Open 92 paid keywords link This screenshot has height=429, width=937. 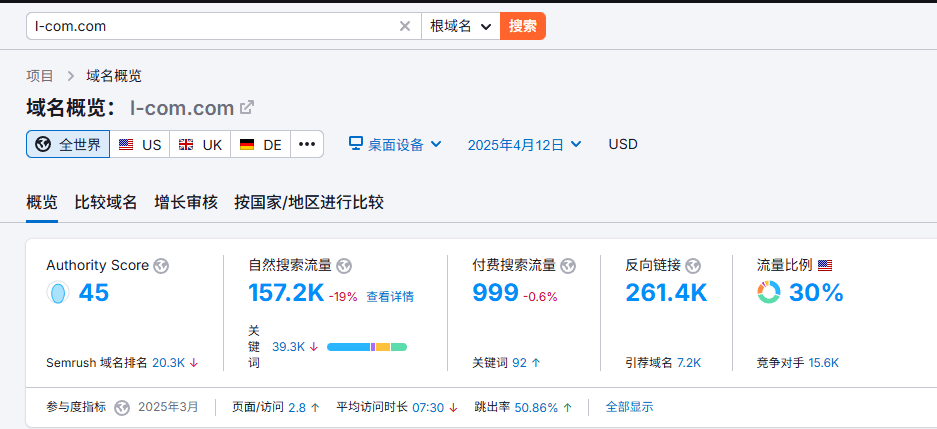pos(520,363)
